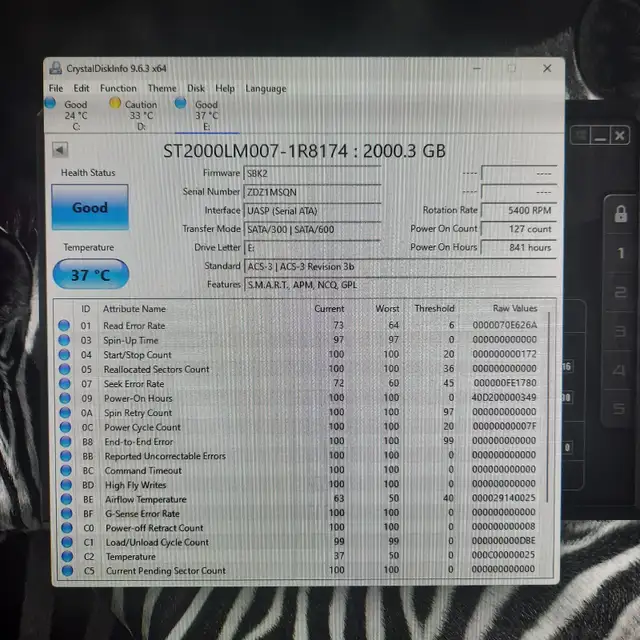Click the Threshold column header

[x=434, y=309]
